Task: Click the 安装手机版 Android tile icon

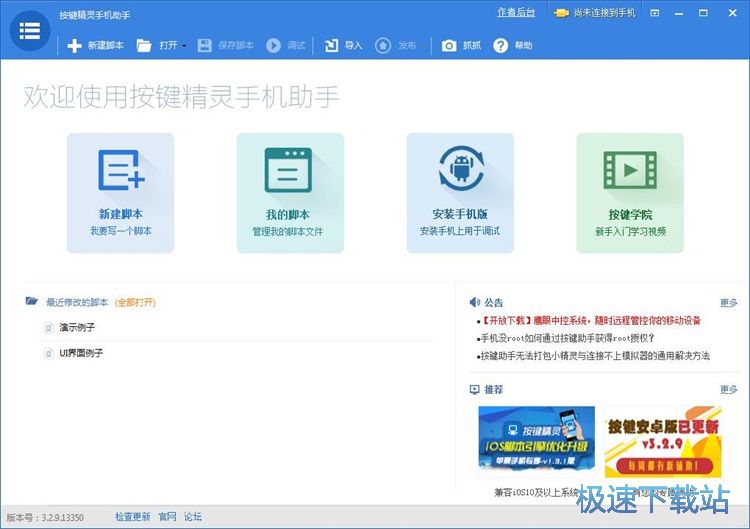Action: pyautogui.click(x=460, y=170)
